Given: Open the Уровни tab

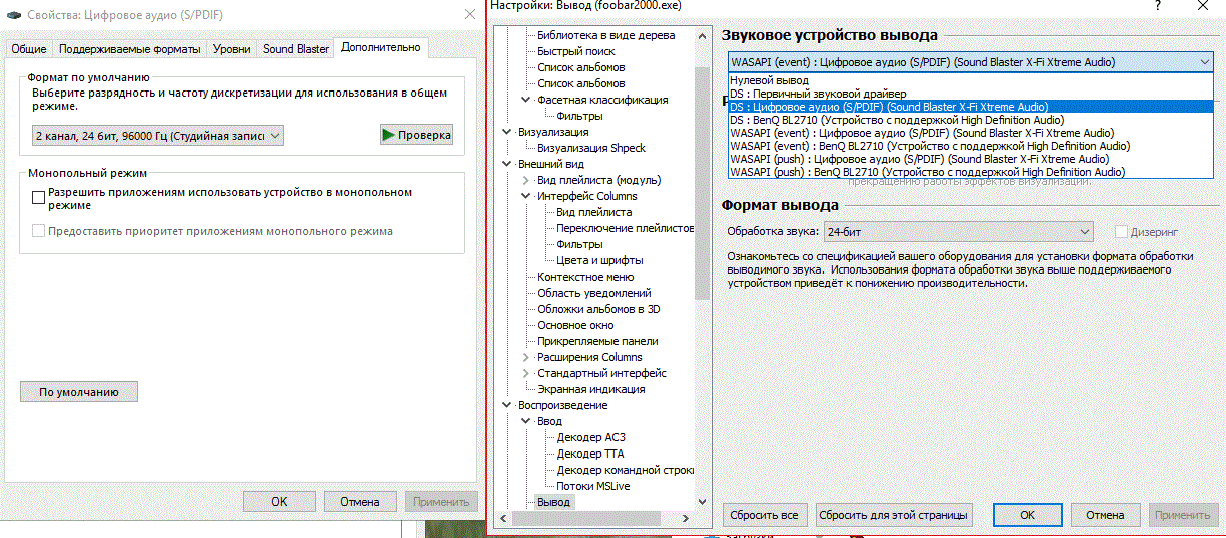Looking at the screenshot, I should pos(232,49).
